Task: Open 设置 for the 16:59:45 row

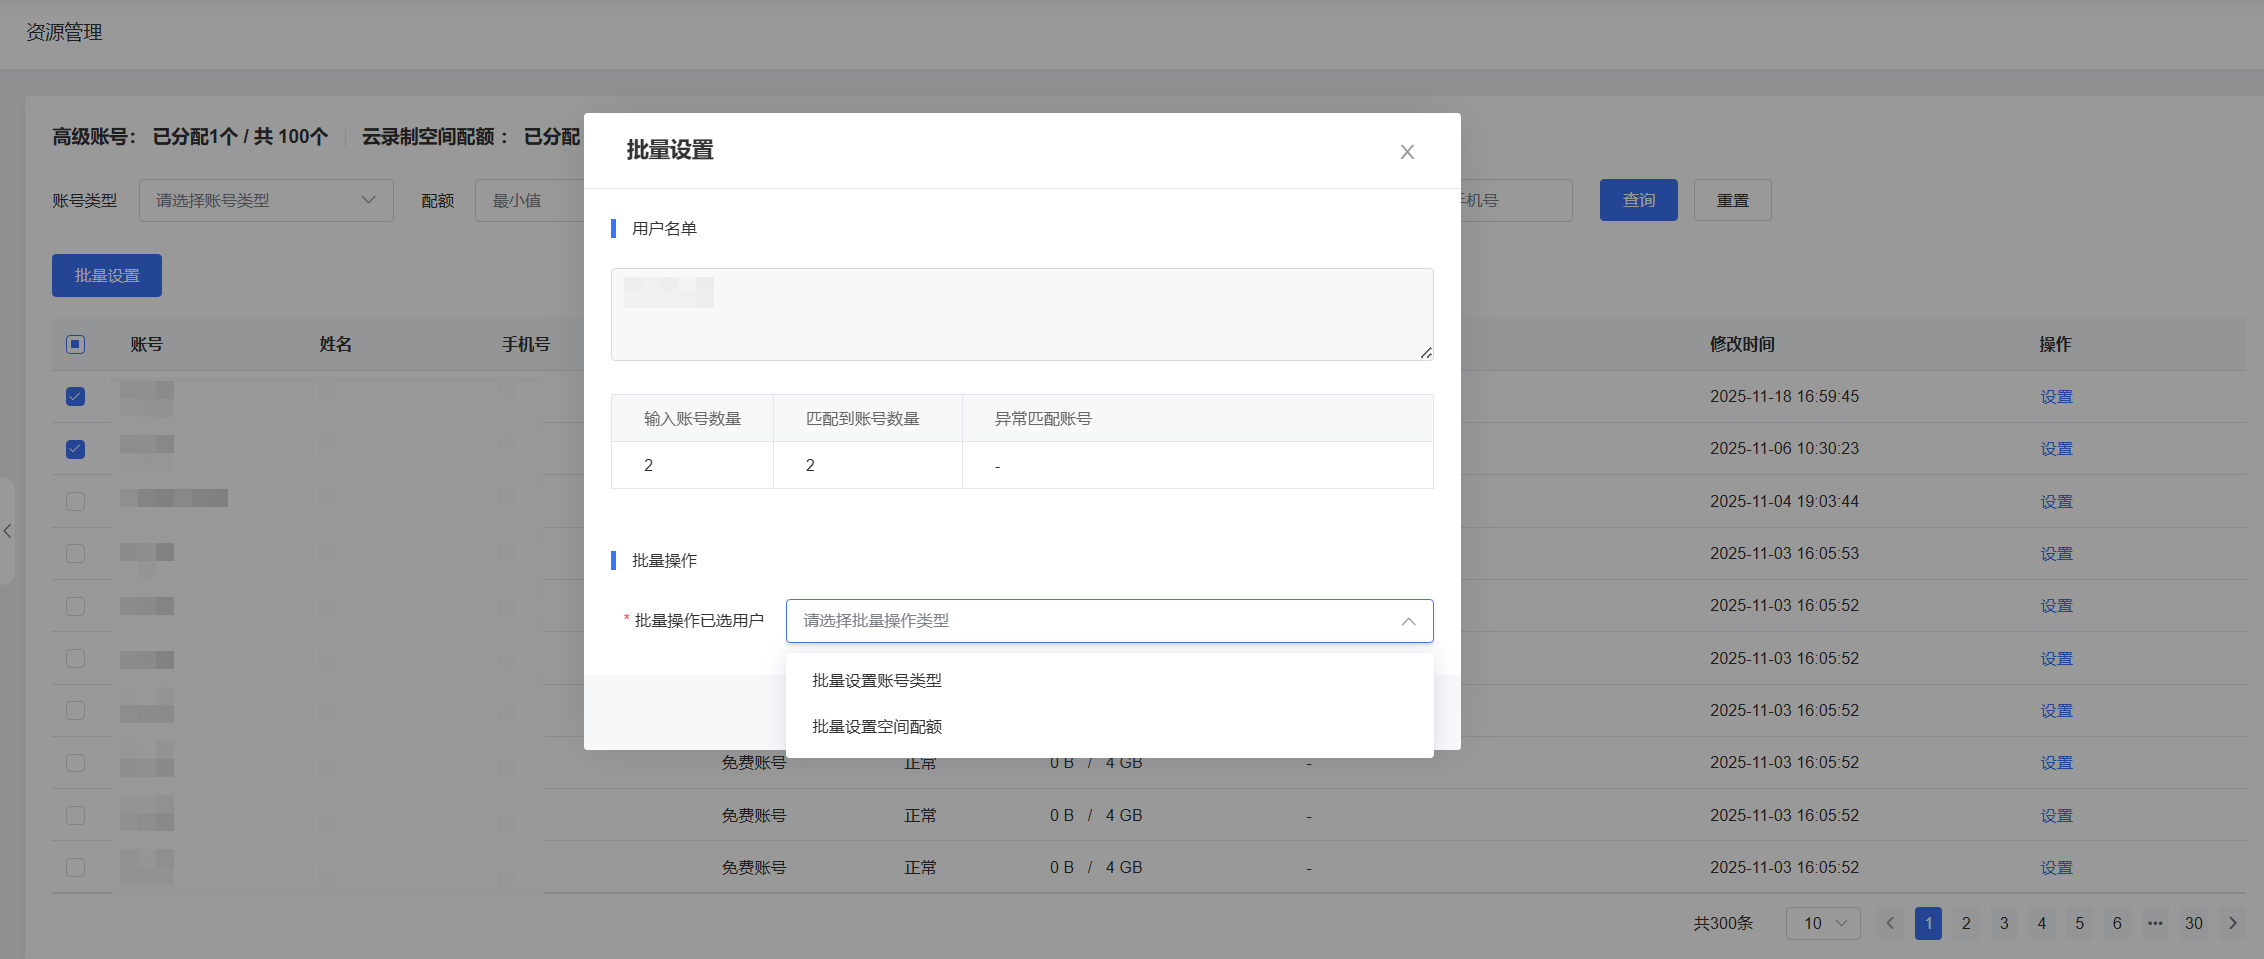Action: (2056, 397)
